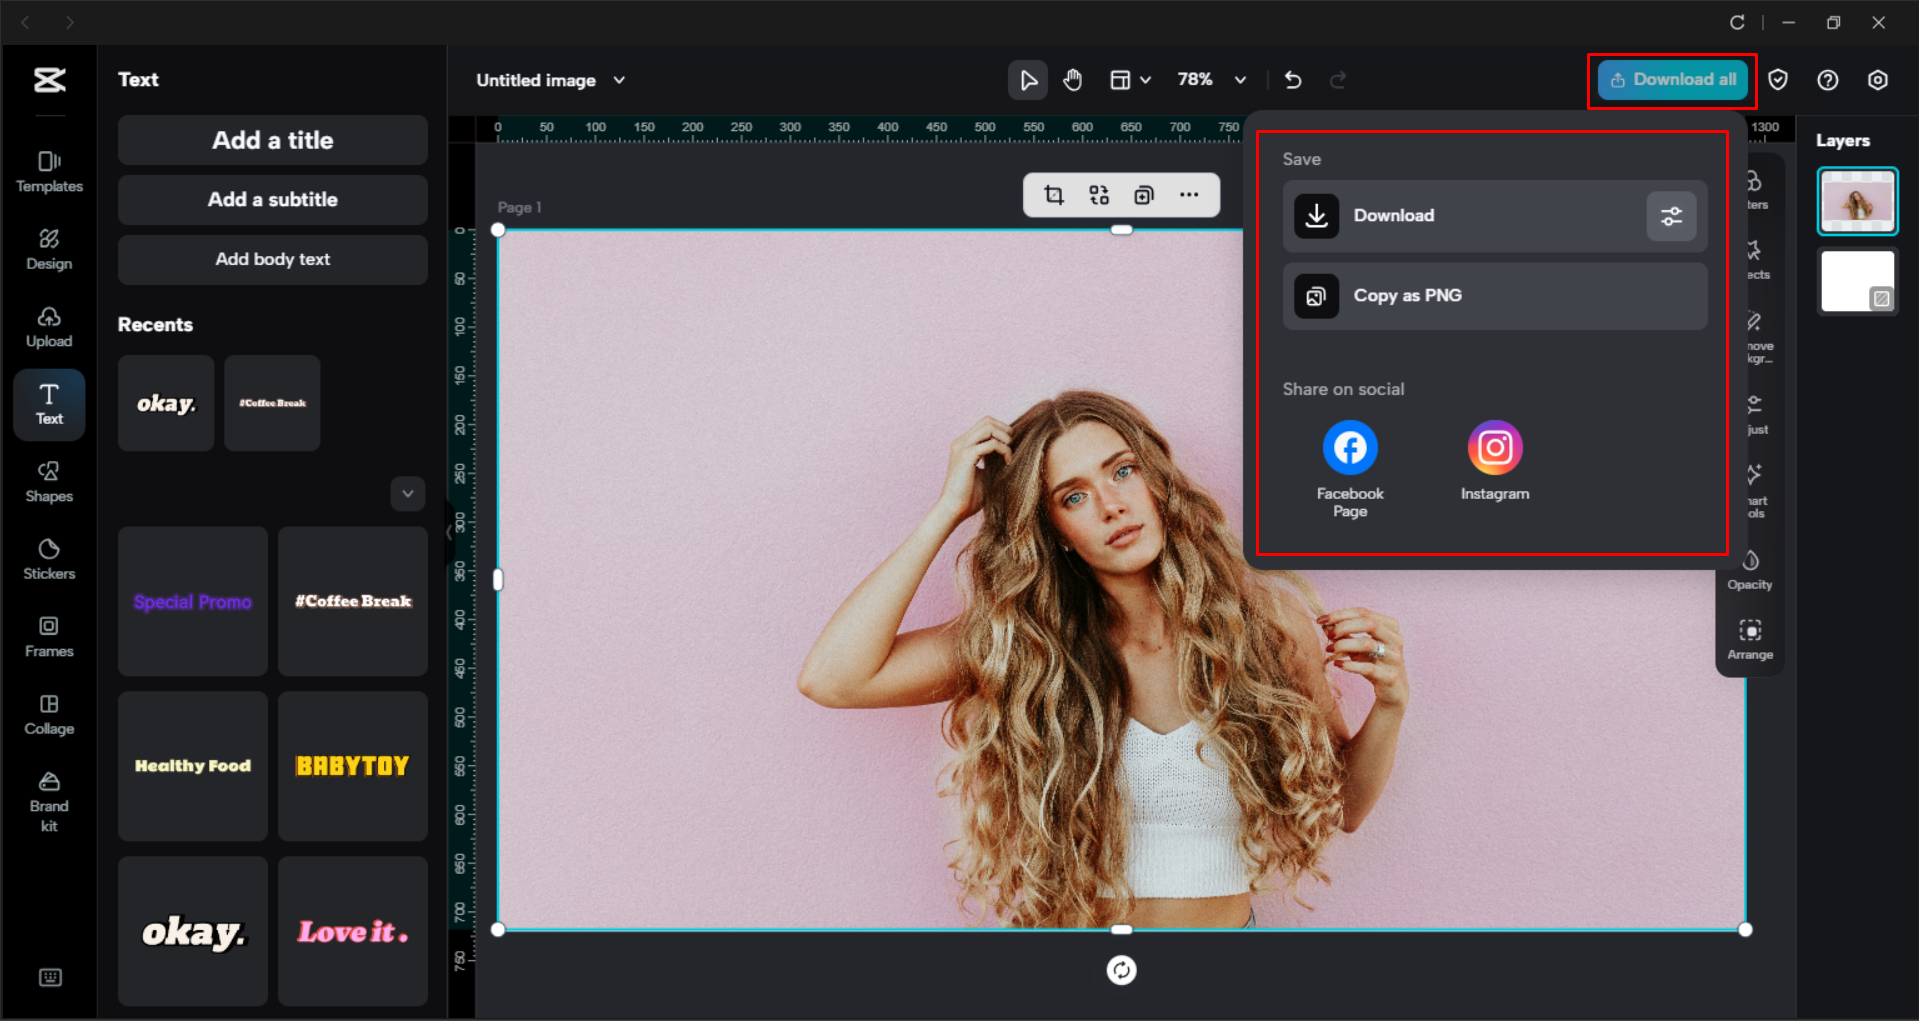Image resolution: width=1919 pixels, height=1021 pixels.
Task: Share the design to Facebook Page
Action: tap(1349, 447)
